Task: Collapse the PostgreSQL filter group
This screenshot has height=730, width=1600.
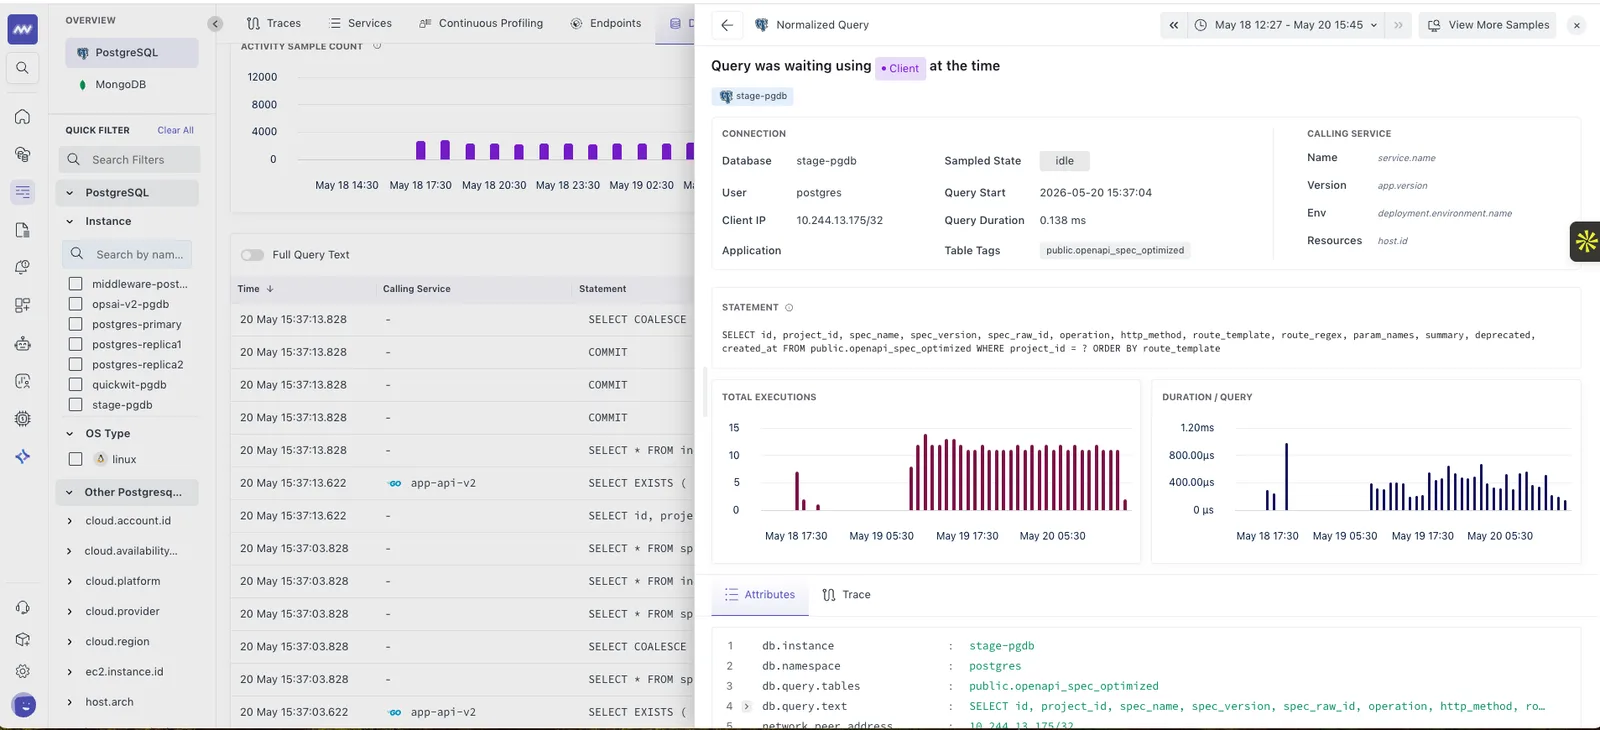Action: pos(70,193)
